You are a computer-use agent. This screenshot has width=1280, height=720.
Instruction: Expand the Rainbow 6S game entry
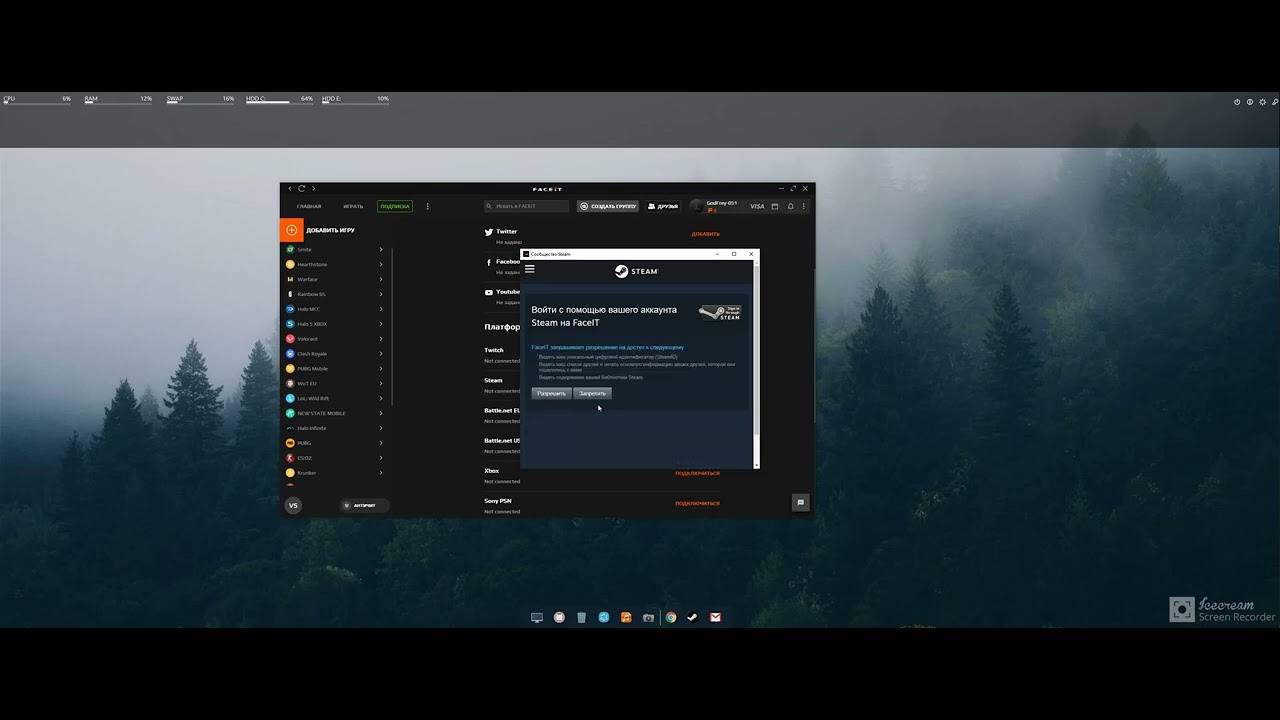pos(381,294)
